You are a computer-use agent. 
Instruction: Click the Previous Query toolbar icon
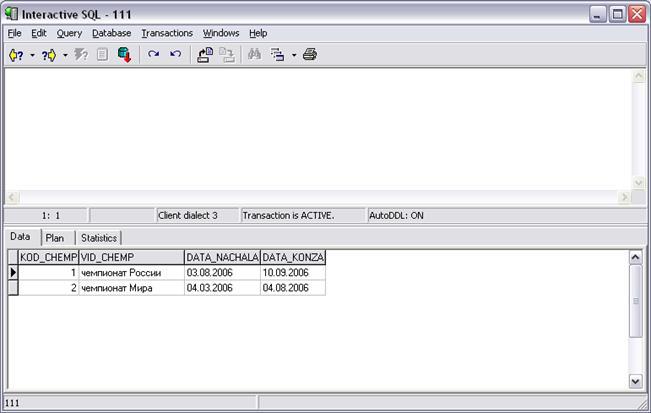click(15, 55)
